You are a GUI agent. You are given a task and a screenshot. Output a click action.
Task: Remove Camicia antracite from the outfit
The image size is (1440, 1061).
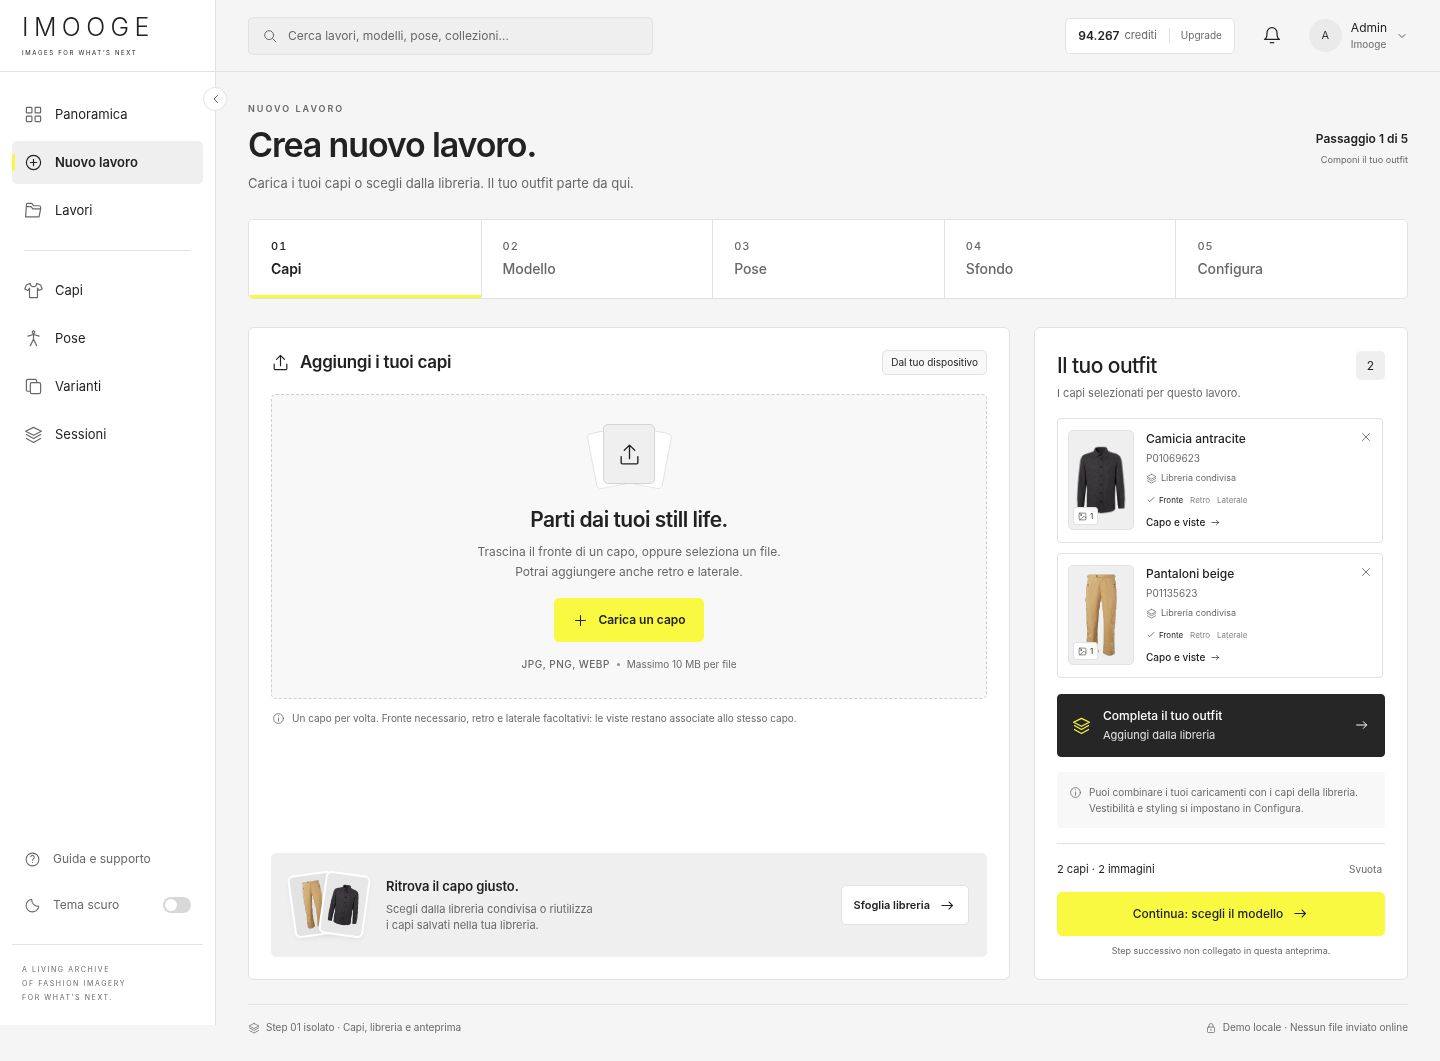point(1366,437)
